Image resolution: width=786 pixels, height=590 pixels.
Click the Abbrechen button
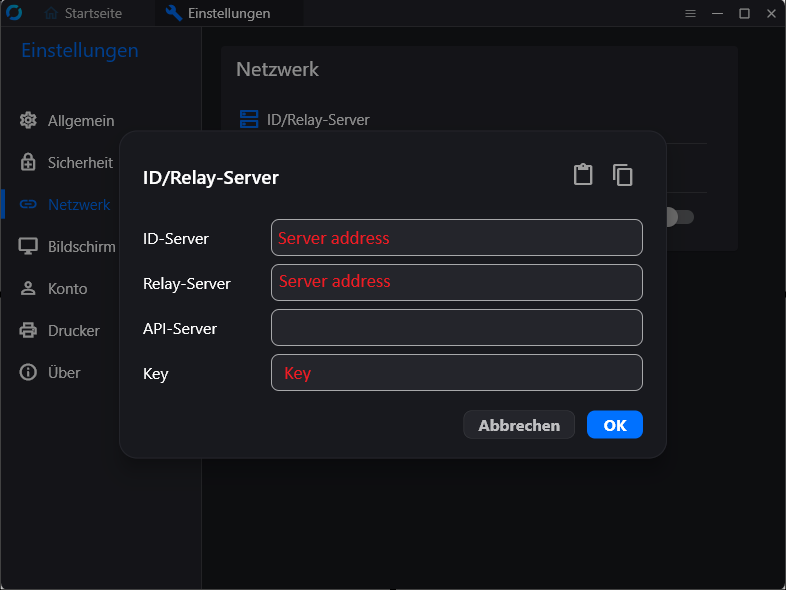[x=519, y=425]
